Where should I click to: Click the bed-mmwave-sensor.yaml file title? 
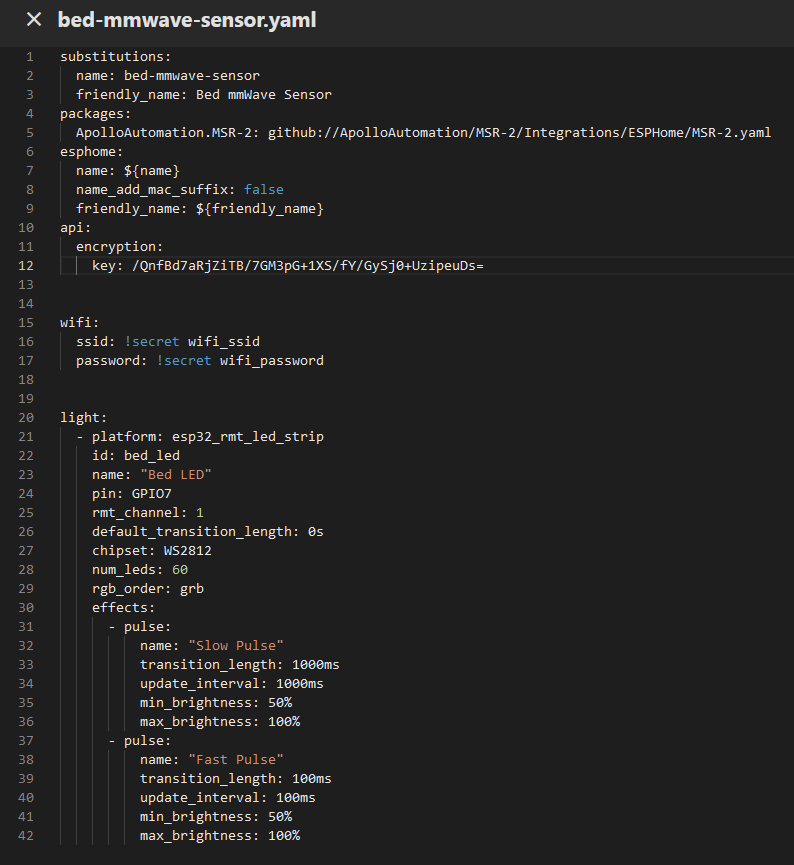[x=187, y=20]
